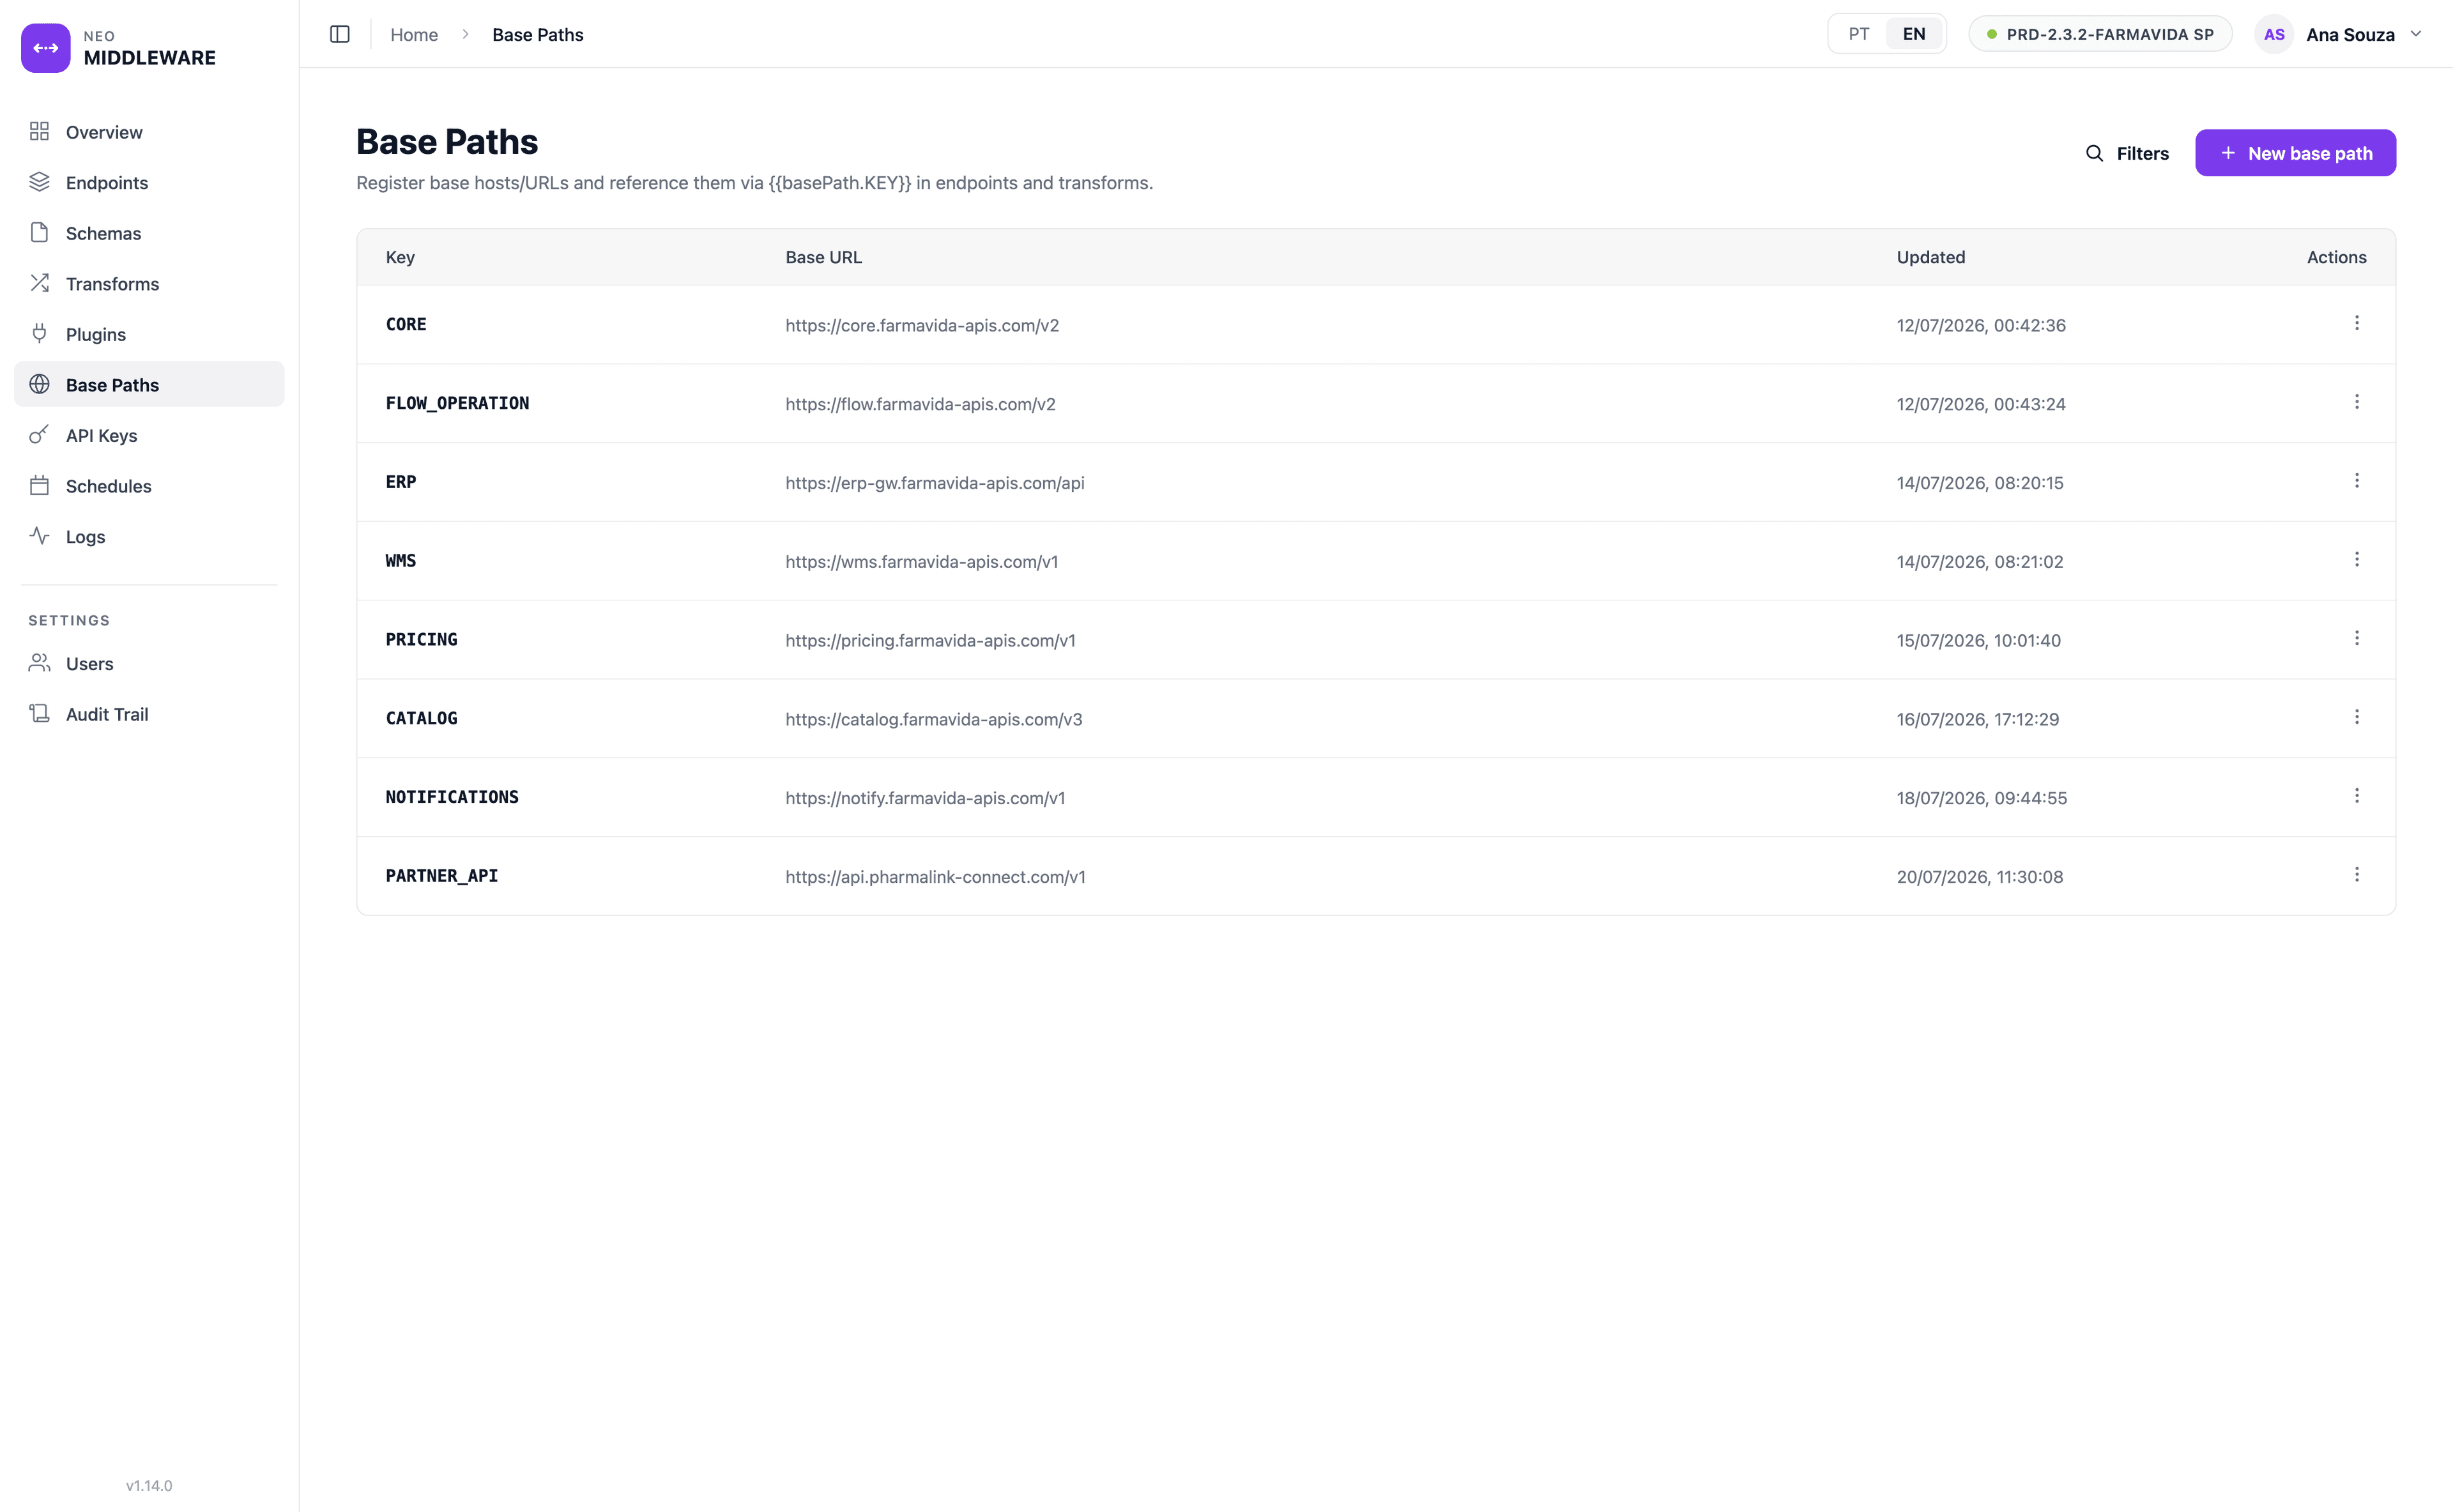2453x1512 pixels.
Task: Open actions menu for CATALOG row
Action: (x=2357, y=717)
